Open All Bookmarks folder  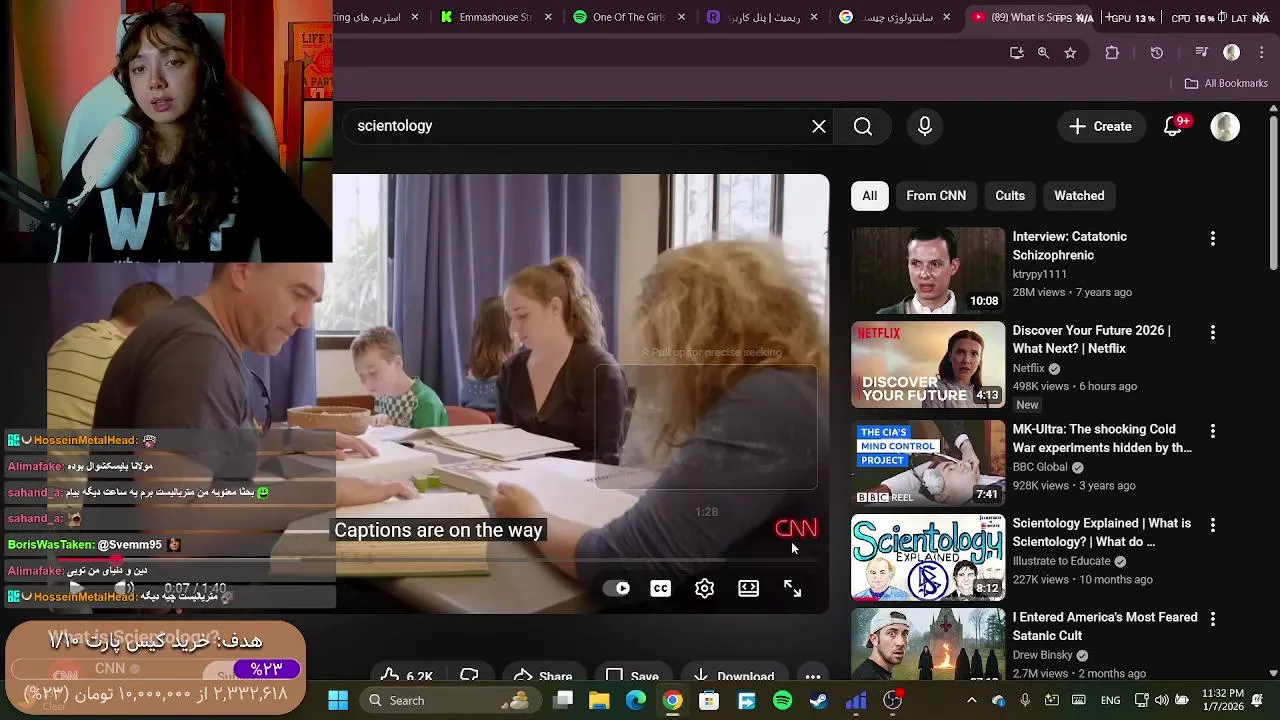(x=1226, y=84)
